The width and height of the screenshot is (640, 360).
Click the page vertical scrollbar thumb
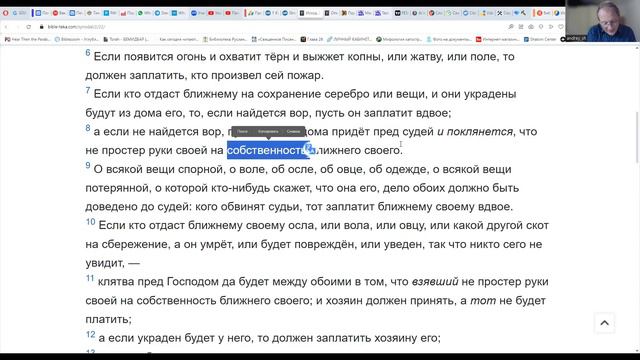(x=637, y=138)
